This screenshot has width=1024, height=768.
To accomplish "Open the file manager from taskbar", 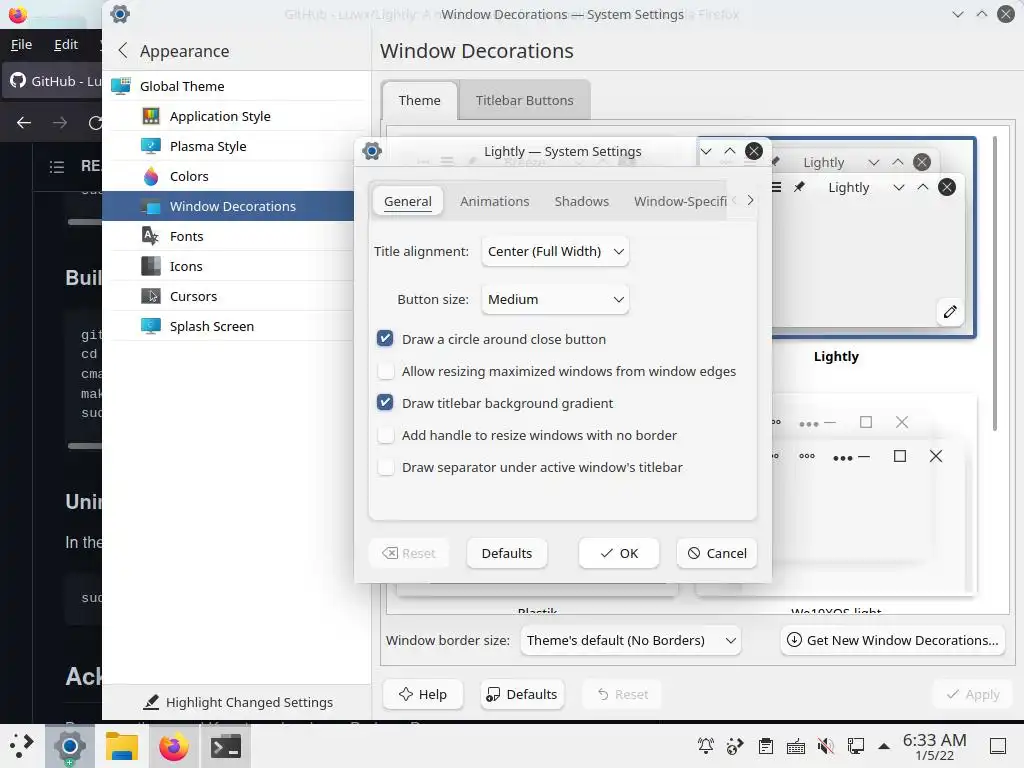I will point(121,746).
